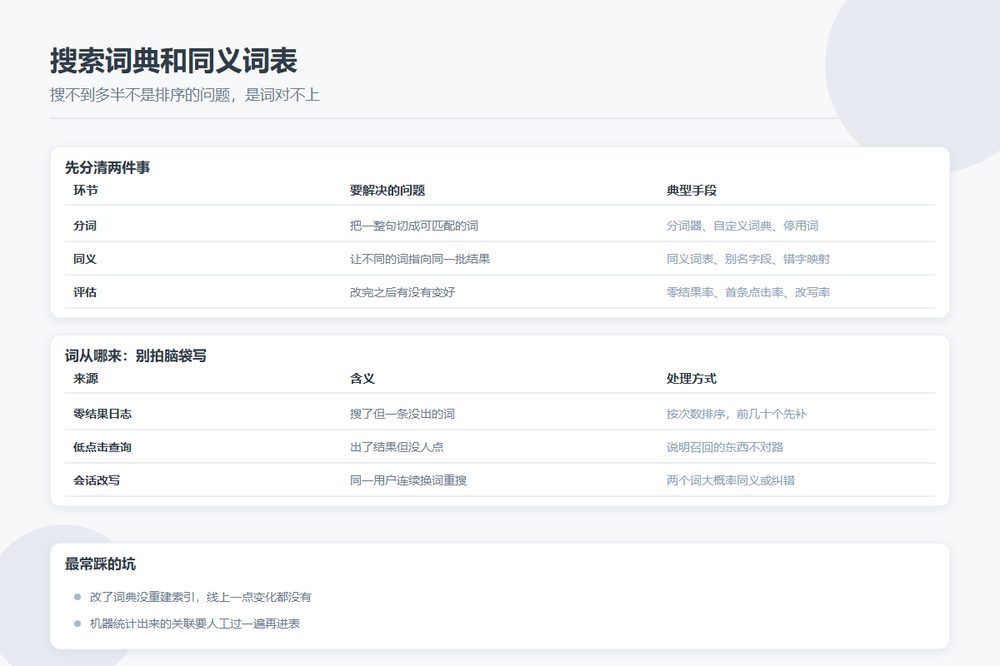Click the row label 分词

[x=85, y=225]
